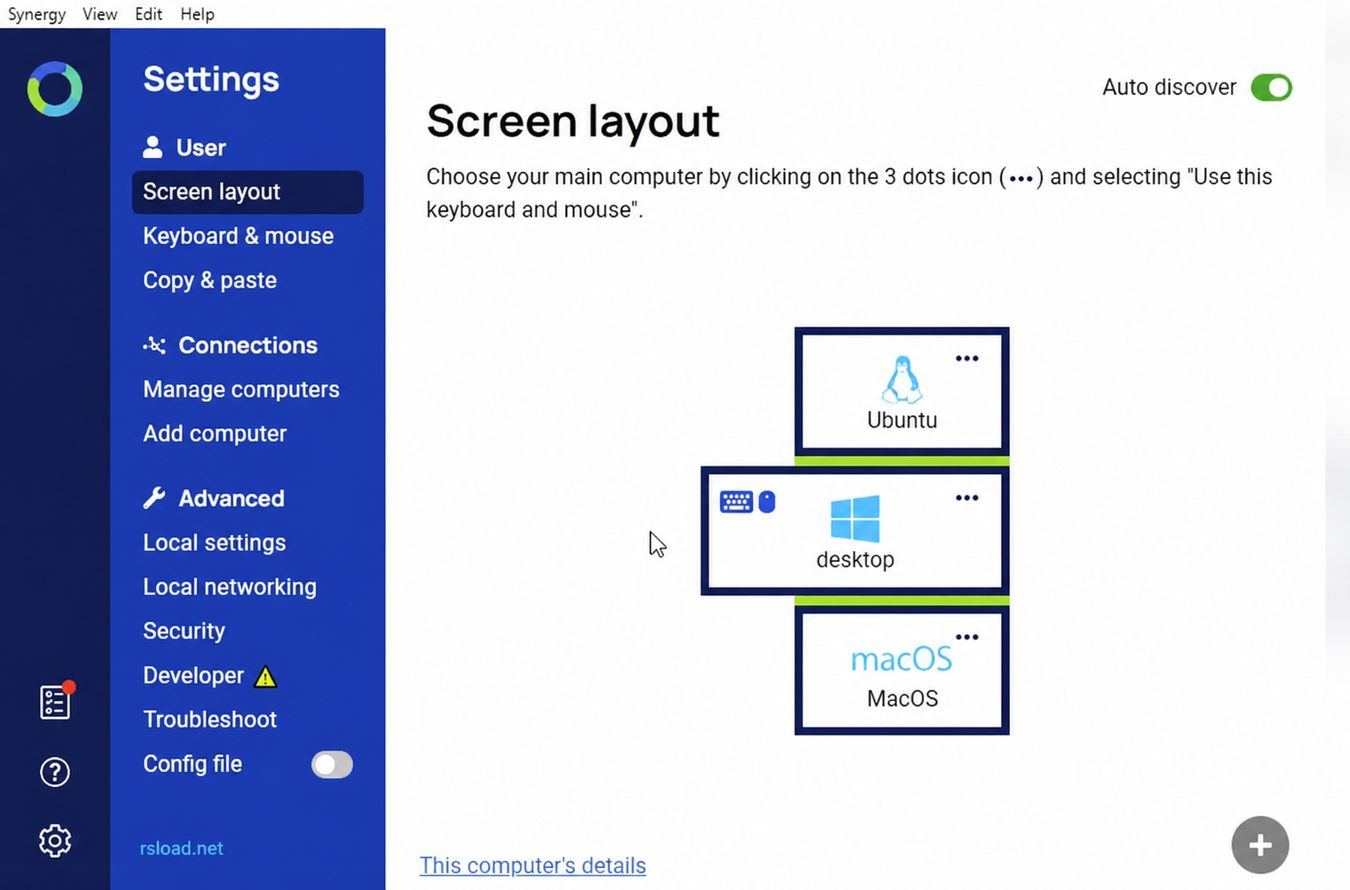Screen dimensions: 1350x890
Task: Open the Edit menu
Action: [x=149, y=14]
